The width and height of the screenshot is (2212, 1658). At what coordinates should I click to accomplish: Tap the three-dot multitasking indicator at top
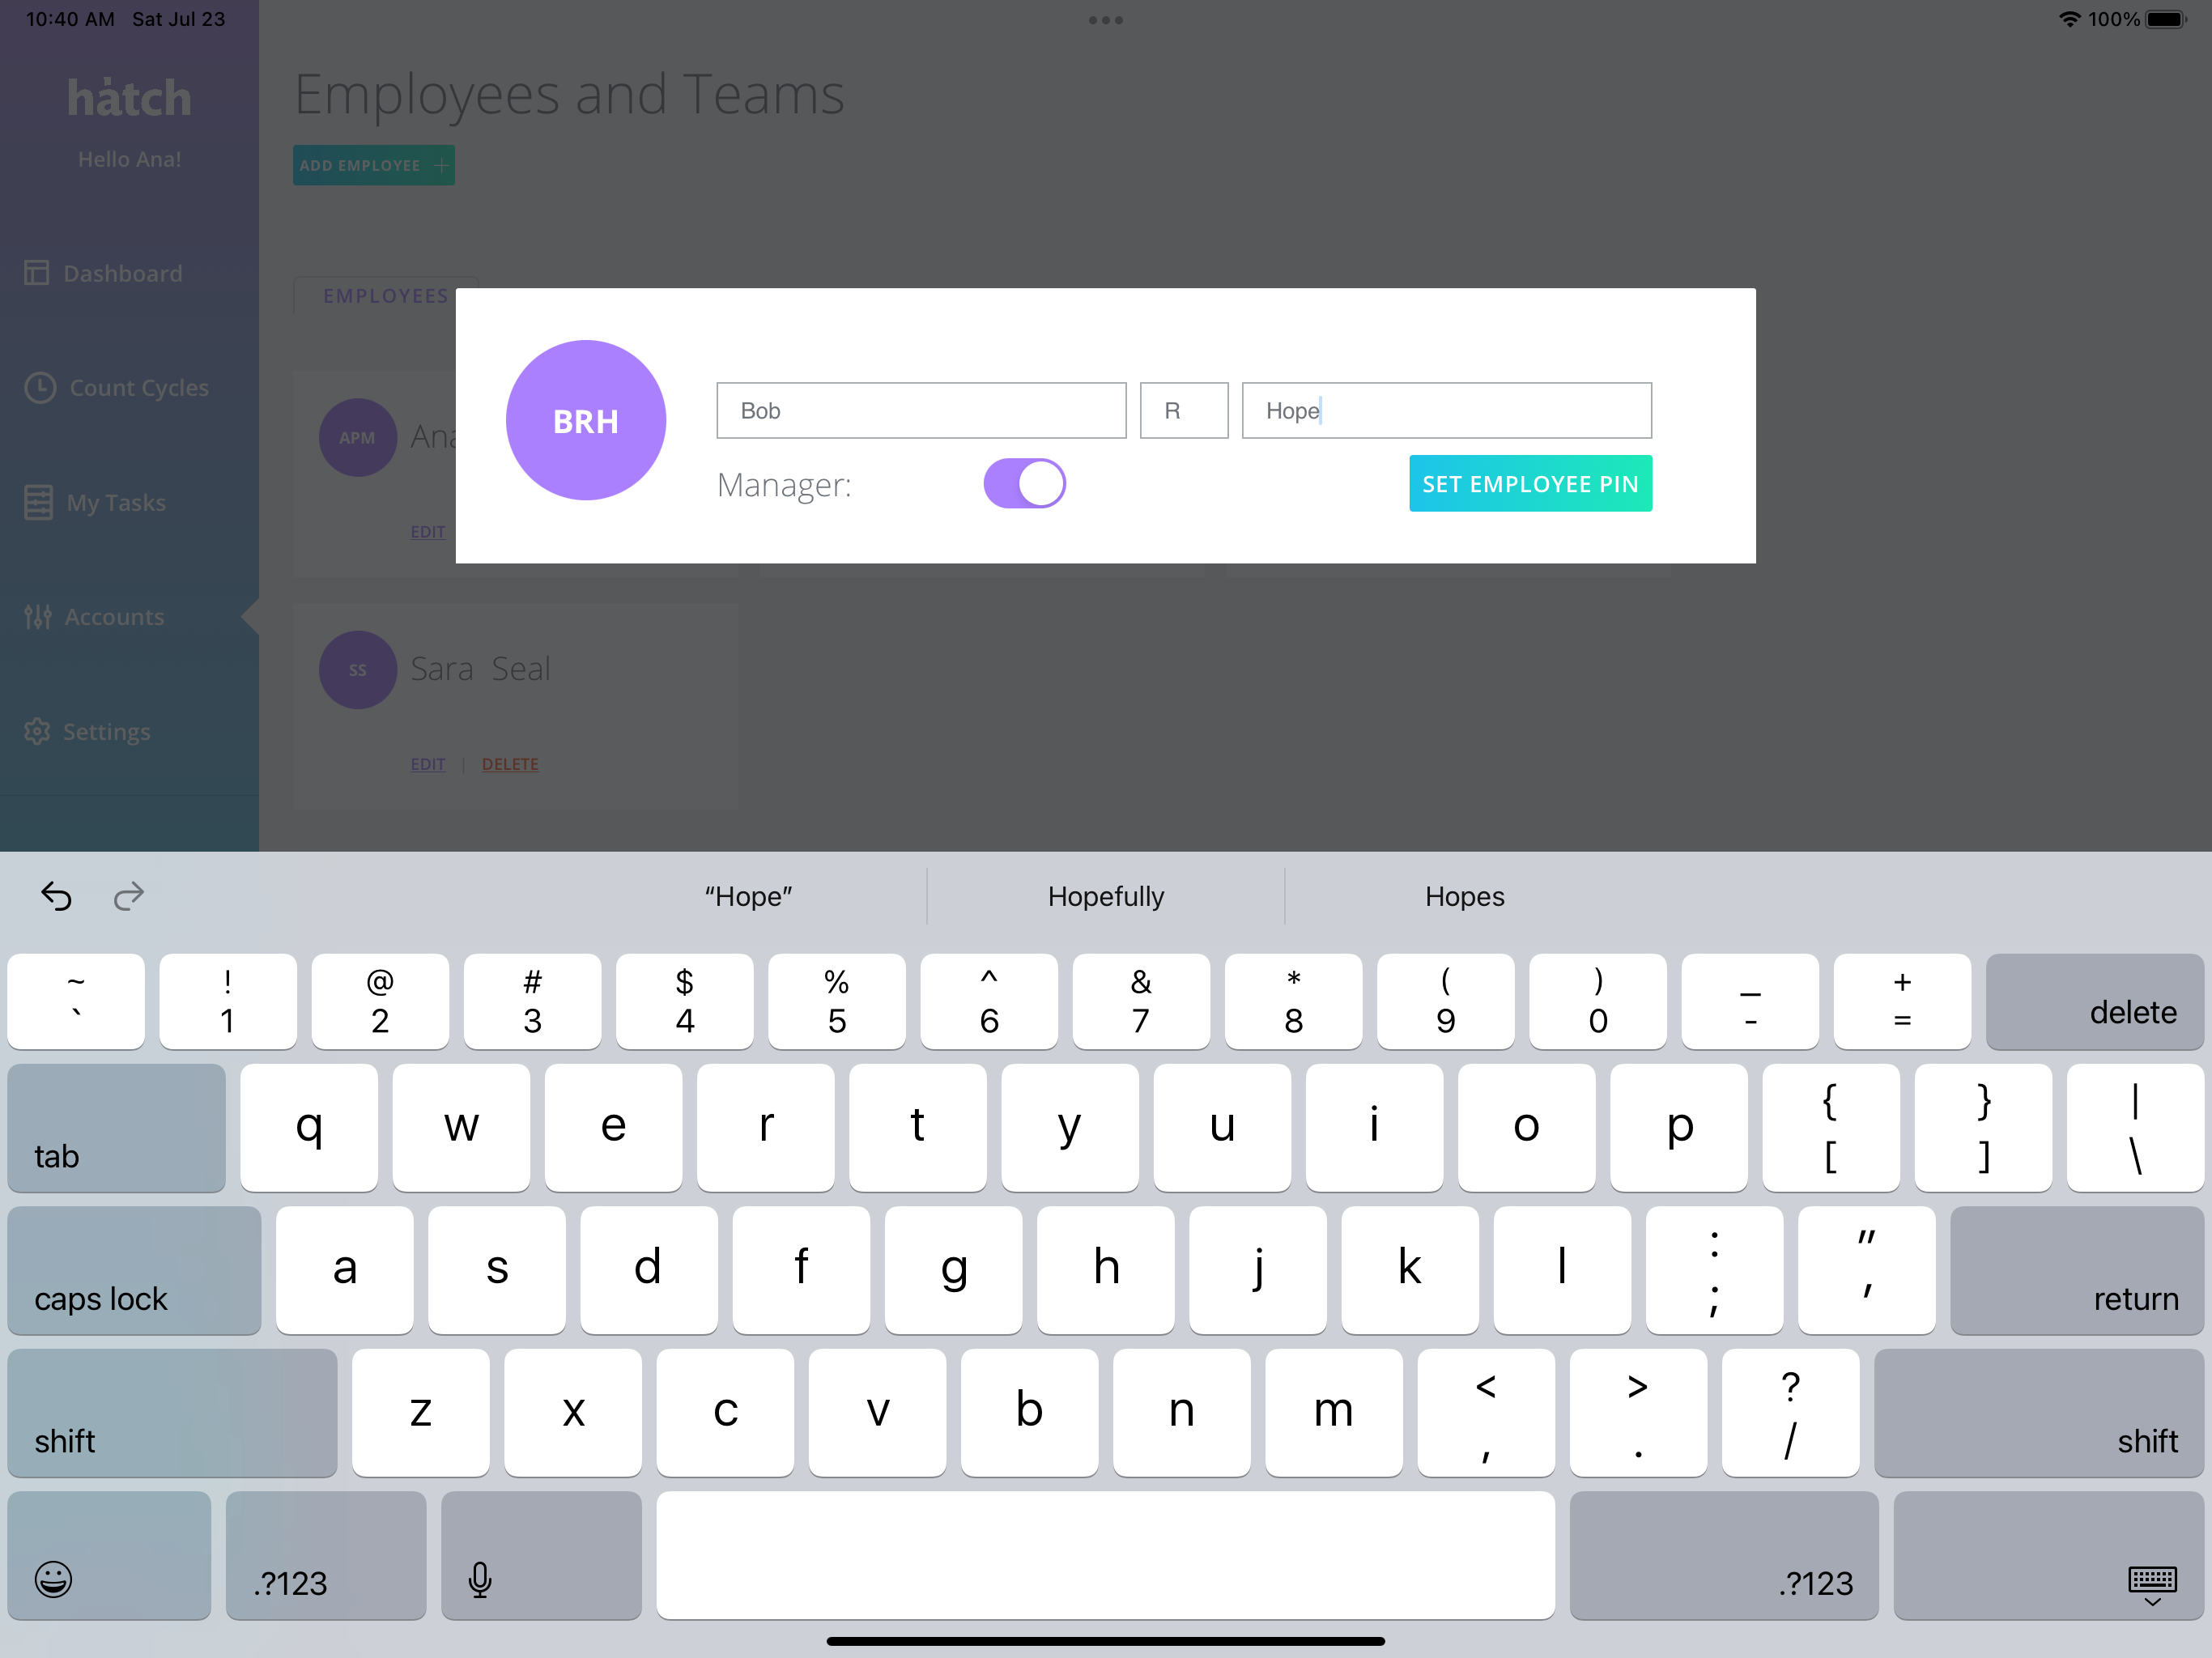[x=1106, y=20]
